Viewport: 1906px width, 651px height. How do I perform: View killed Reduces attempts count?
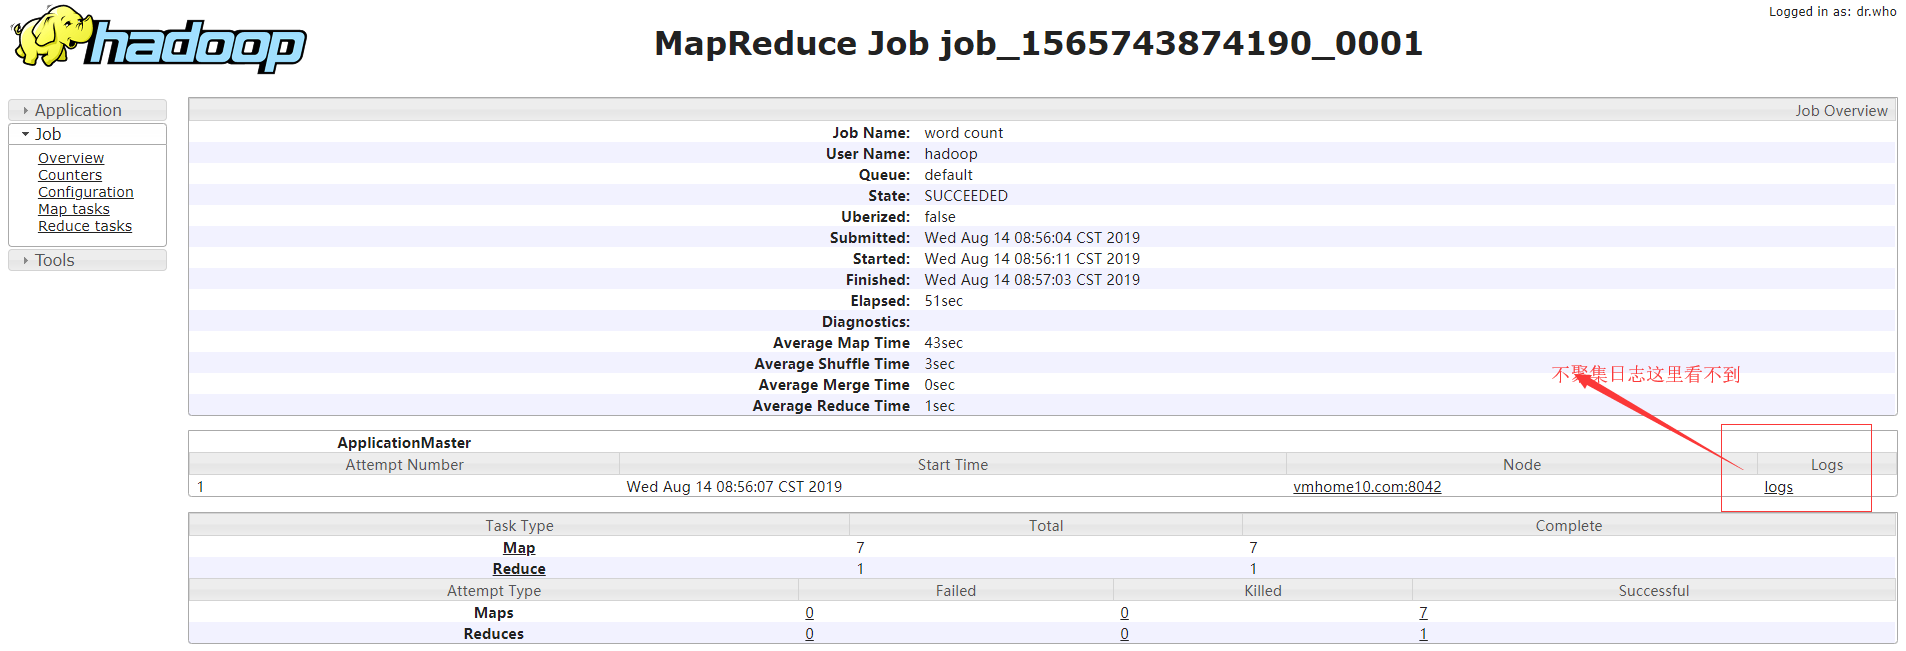(x=1124, y=634)
